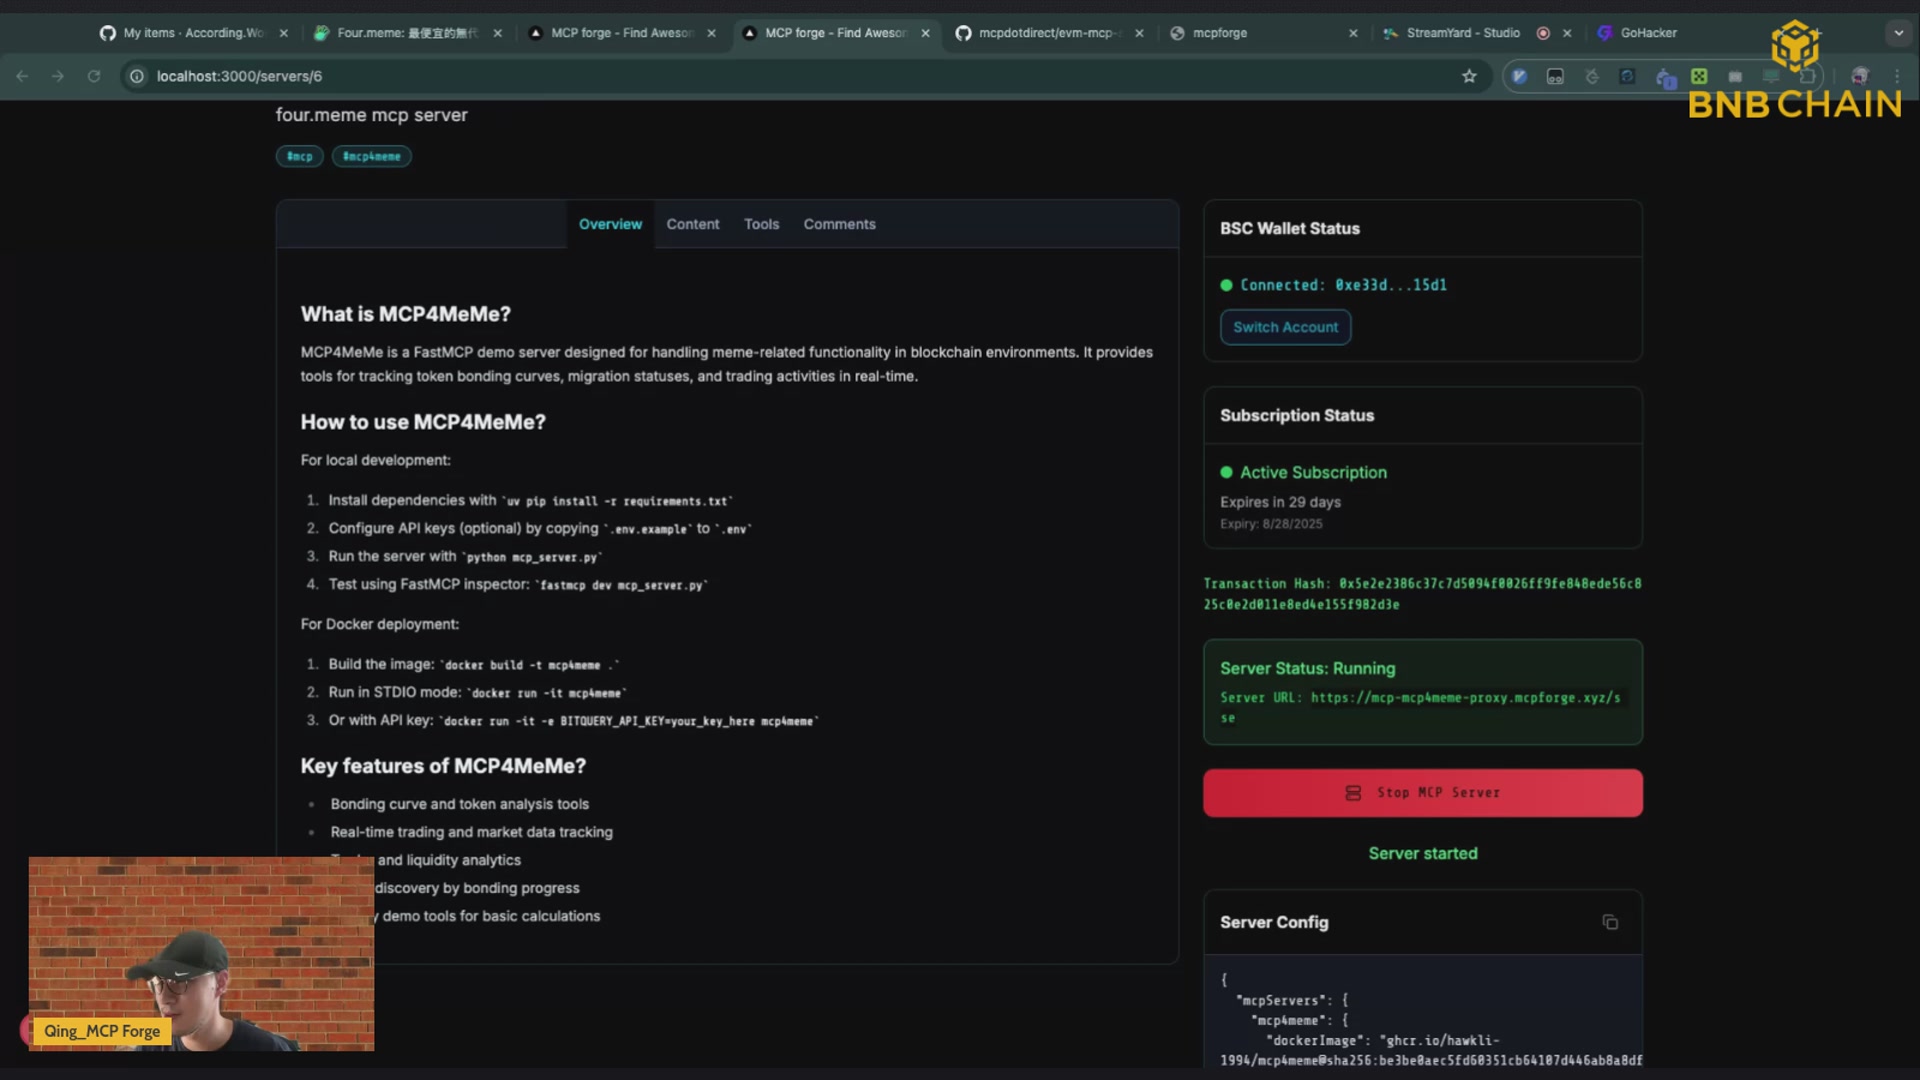Screen dimensions: 1920x1080
Task: Click the 'docker build -t mcp4meme .' command
Action: point(532,666)
